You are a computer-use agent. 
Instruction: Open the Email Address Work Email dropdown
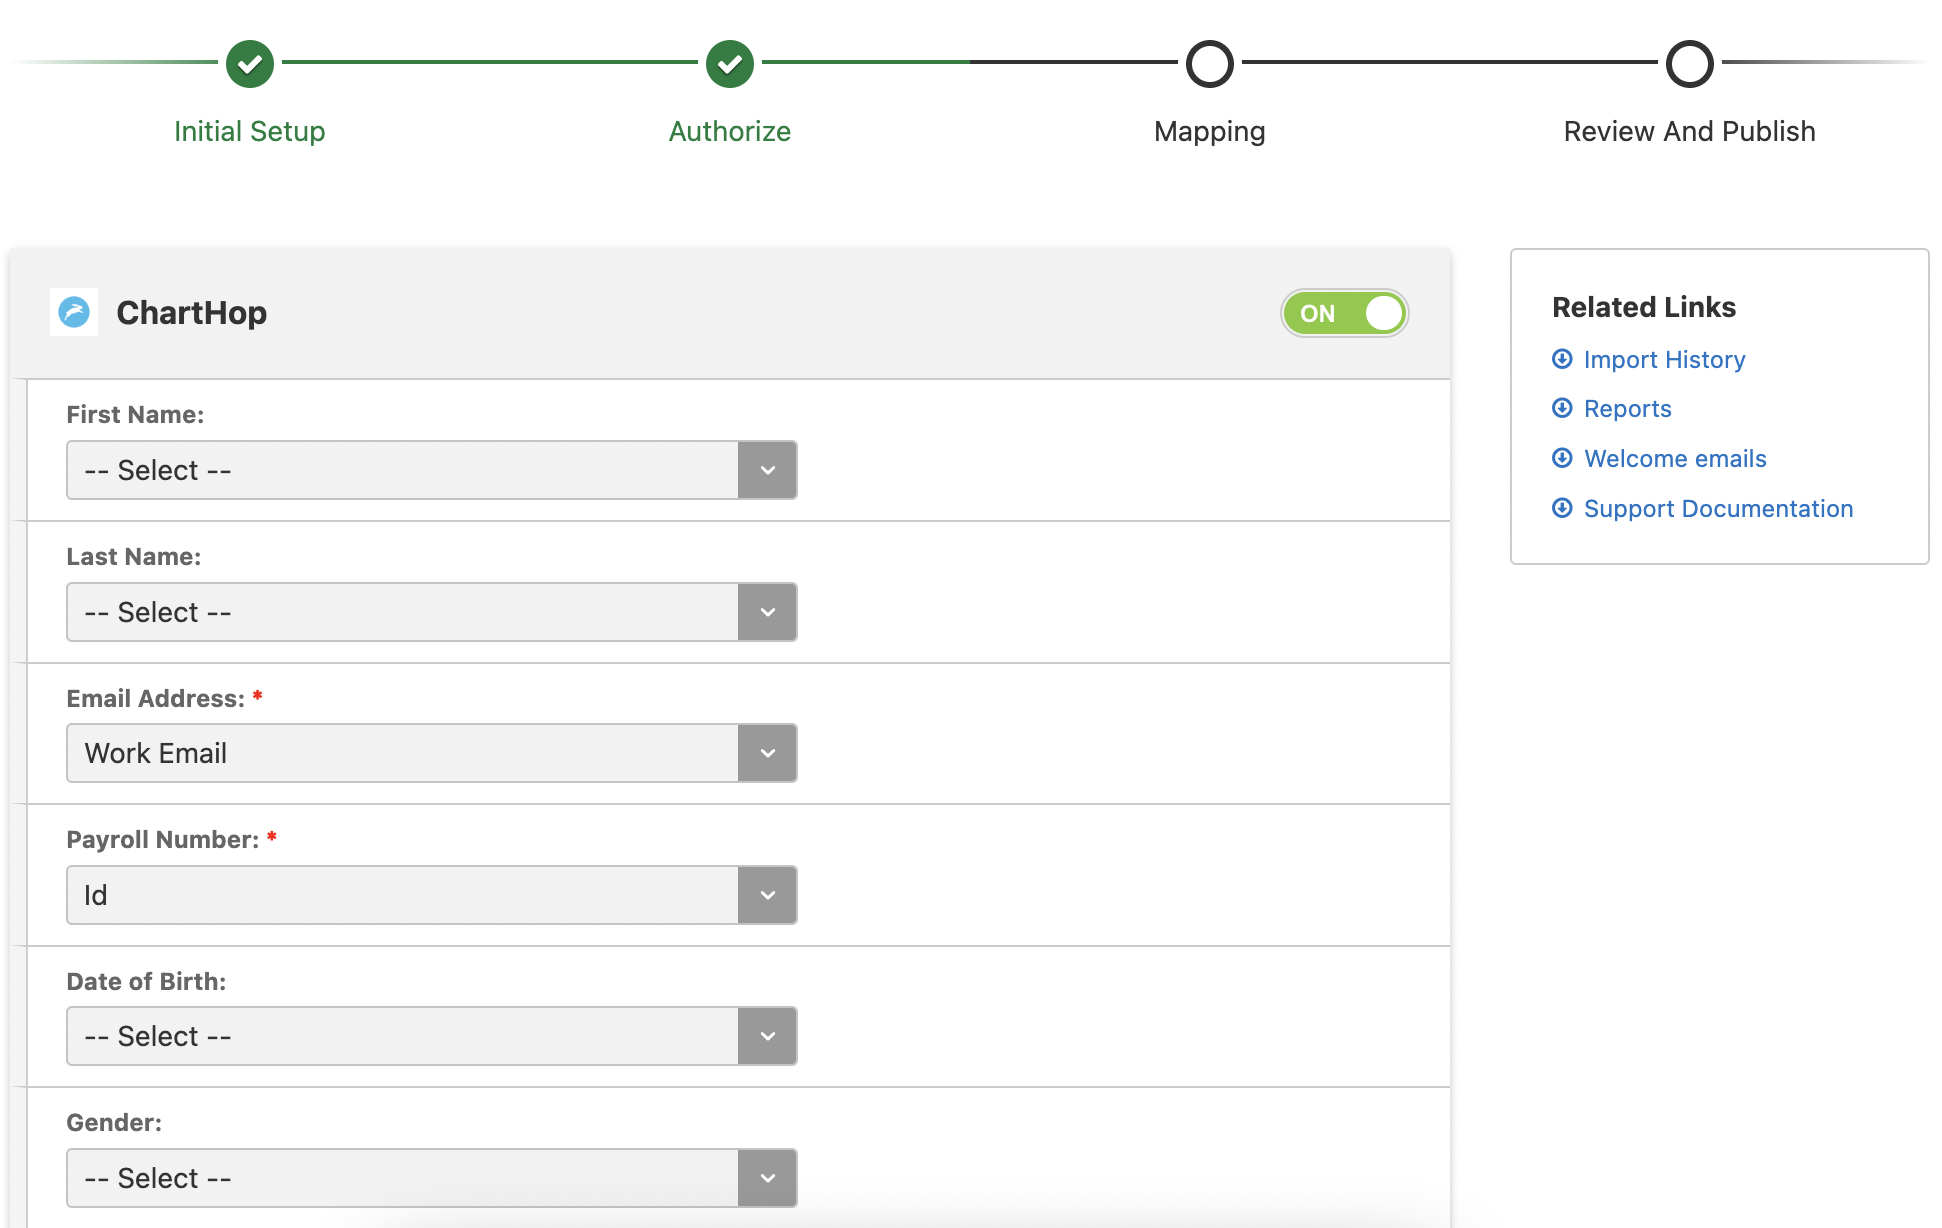point(432,753)
